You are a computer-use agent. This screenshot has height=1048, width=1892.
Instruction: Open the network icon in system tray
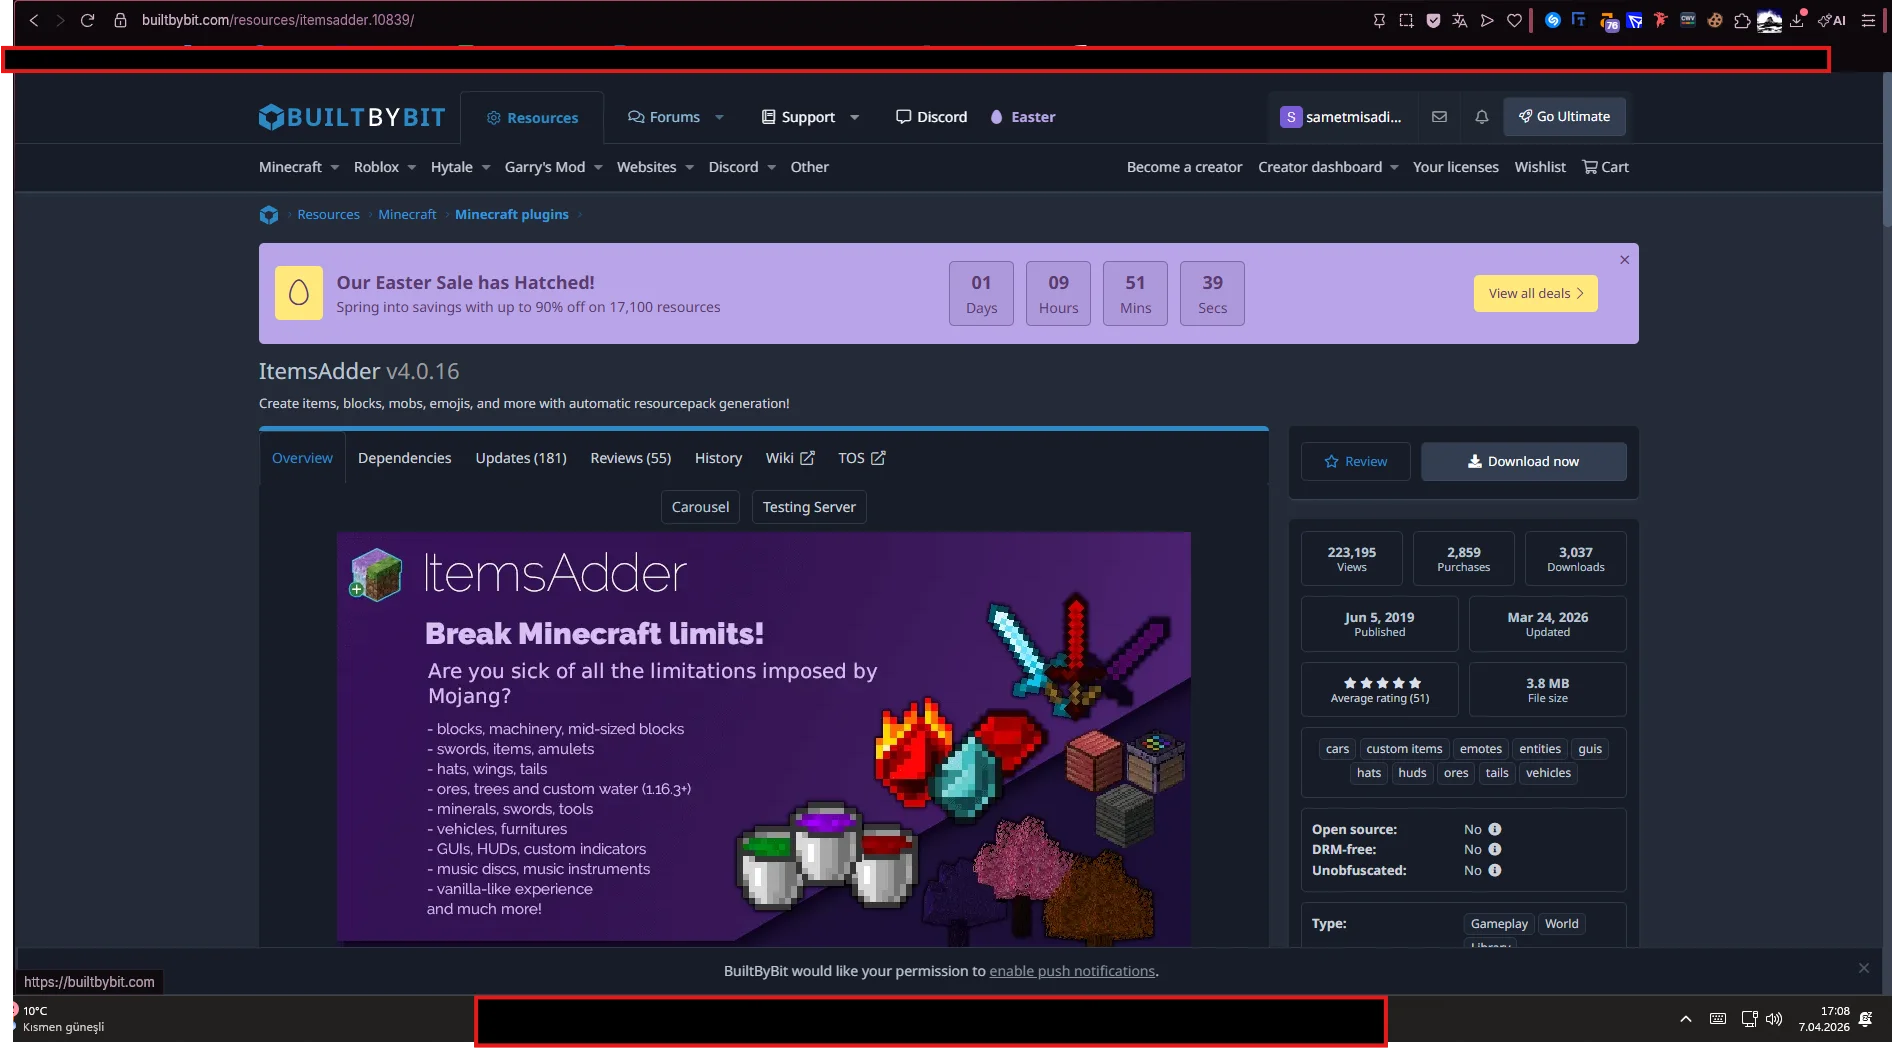1749,1019
